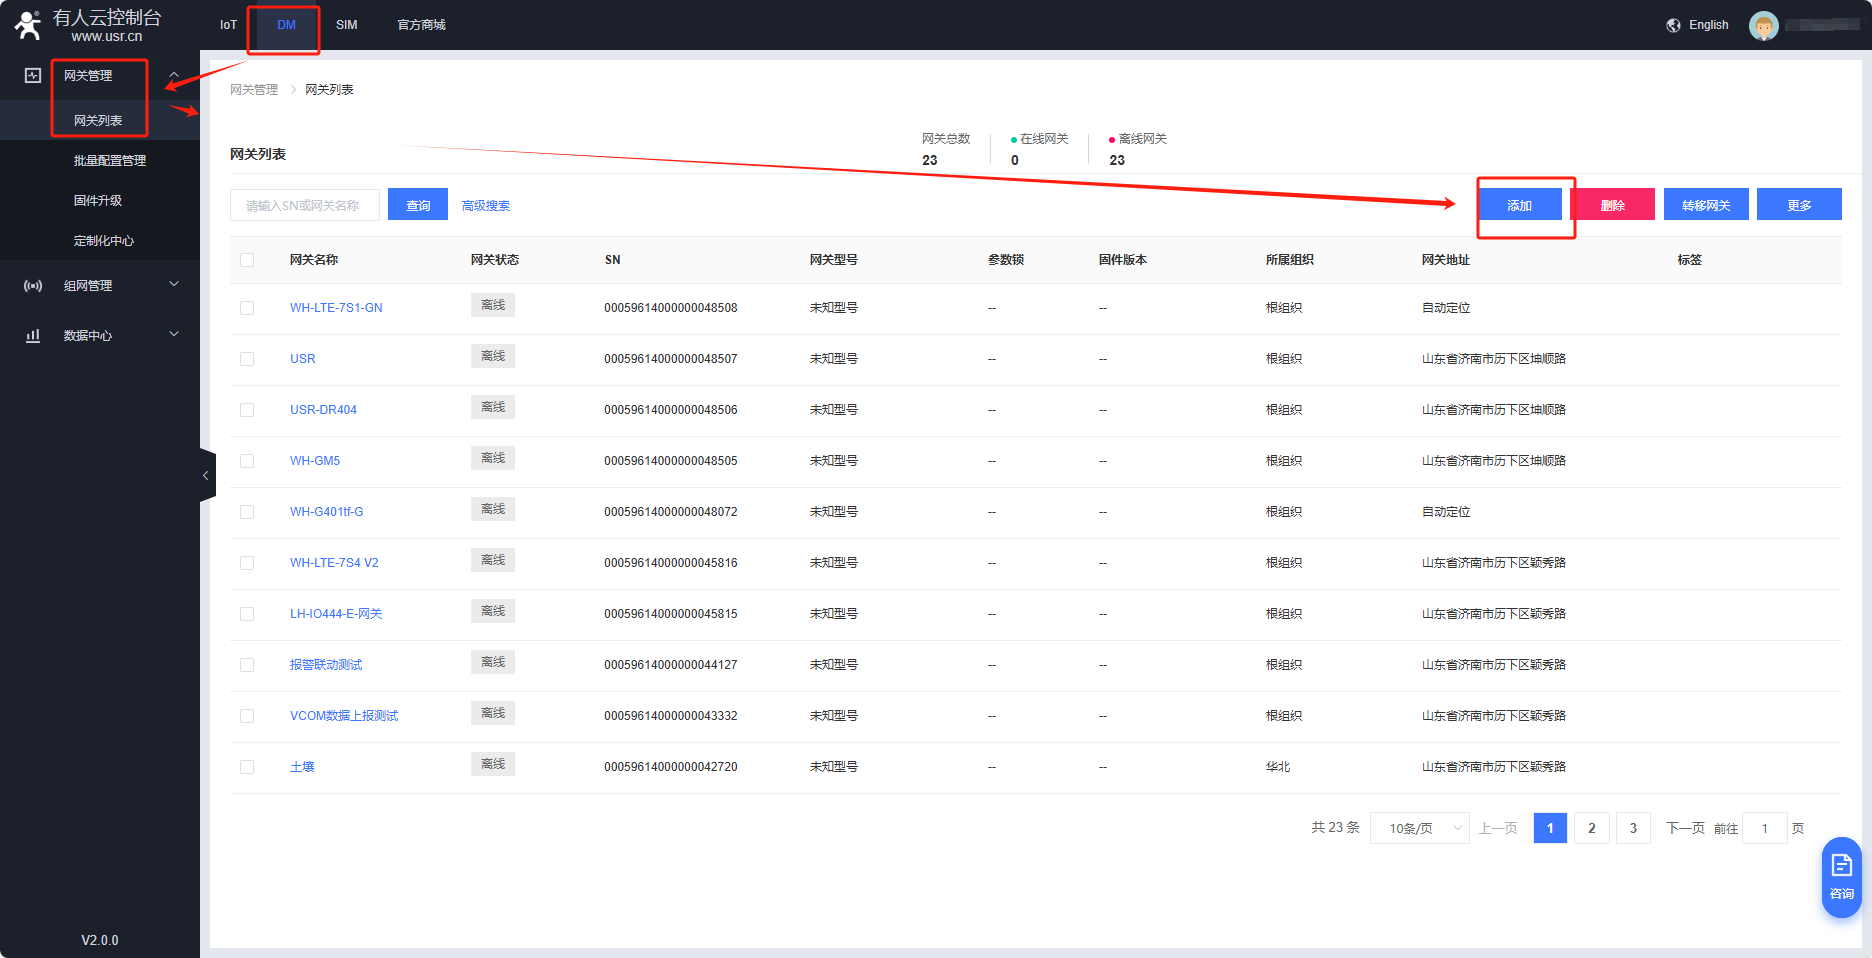Open the 高级搜索 advanced search link
This screenshot has width=1872, height=958.
click(486, 206)
